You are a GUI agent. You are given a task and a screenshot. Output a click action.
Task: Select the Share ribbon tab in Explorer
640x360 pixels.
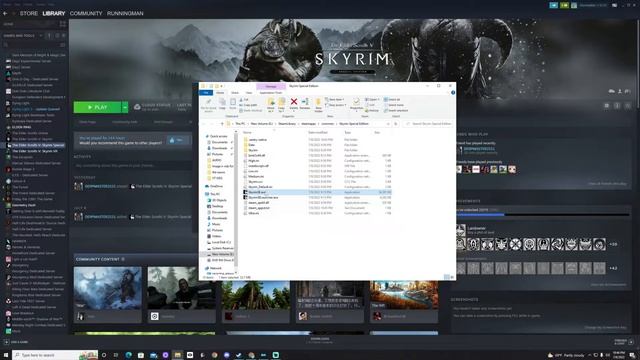(x=235, y=93)
